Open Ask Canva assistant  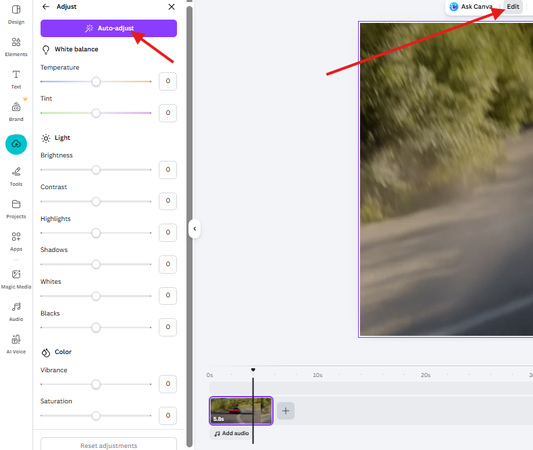471,6
